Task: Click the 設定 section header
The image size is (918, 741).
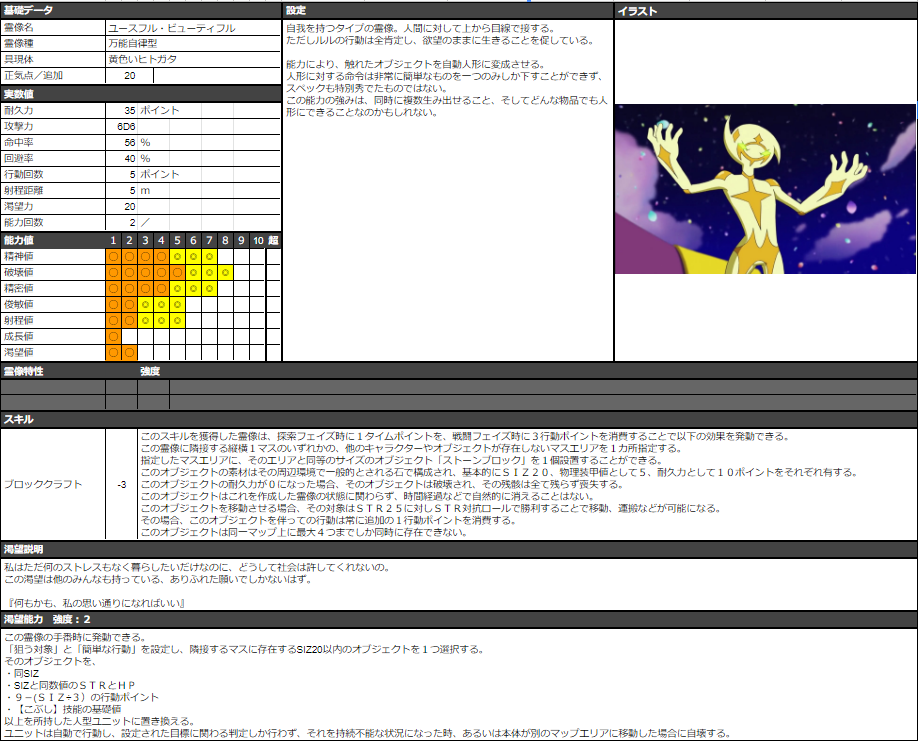Action: tap(448, 11)
